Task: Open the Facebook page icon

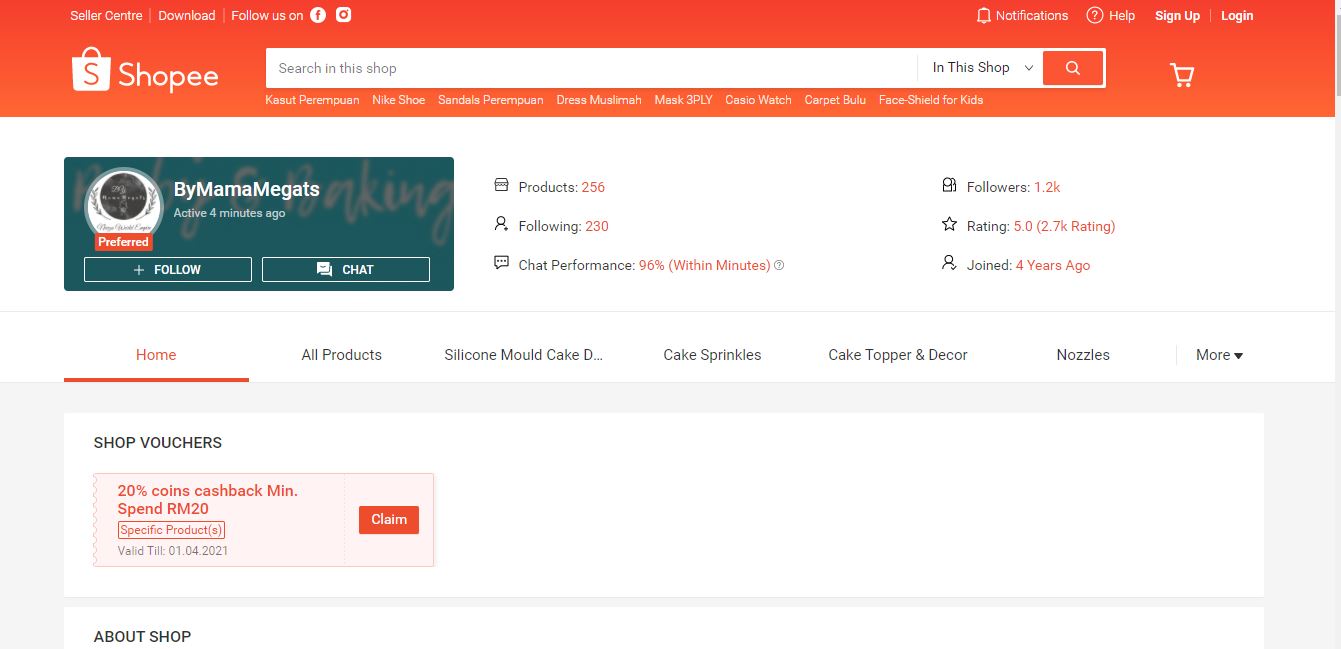Action: (318, 15)
